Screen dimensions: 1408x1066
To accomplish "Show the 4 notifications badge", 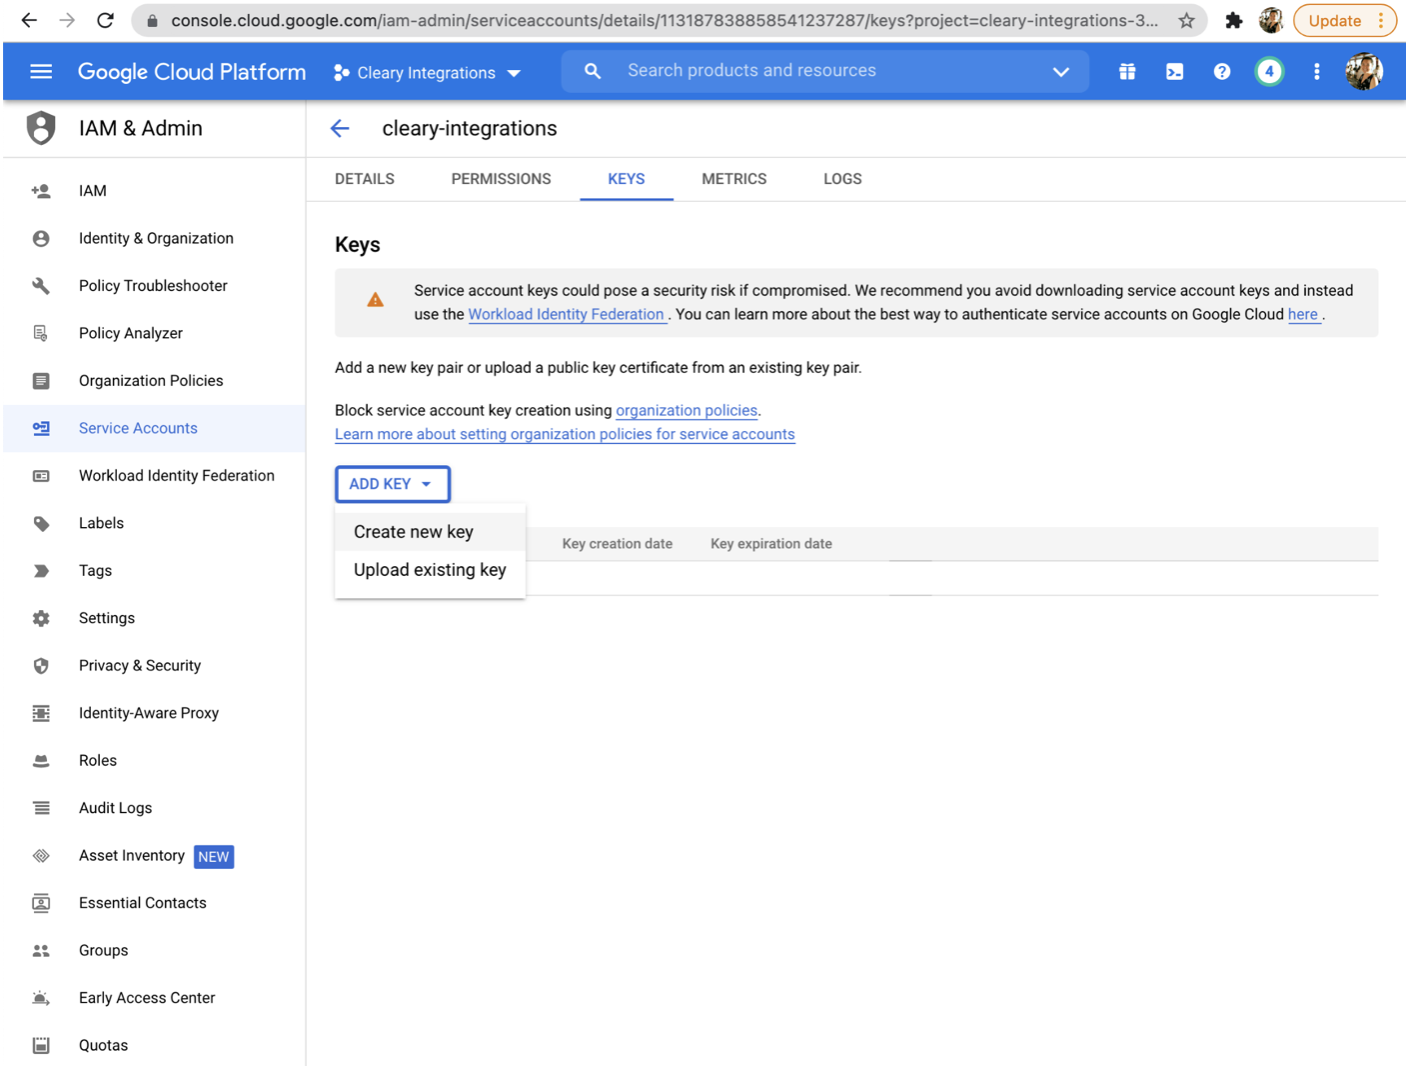I will coord(1269,72).
